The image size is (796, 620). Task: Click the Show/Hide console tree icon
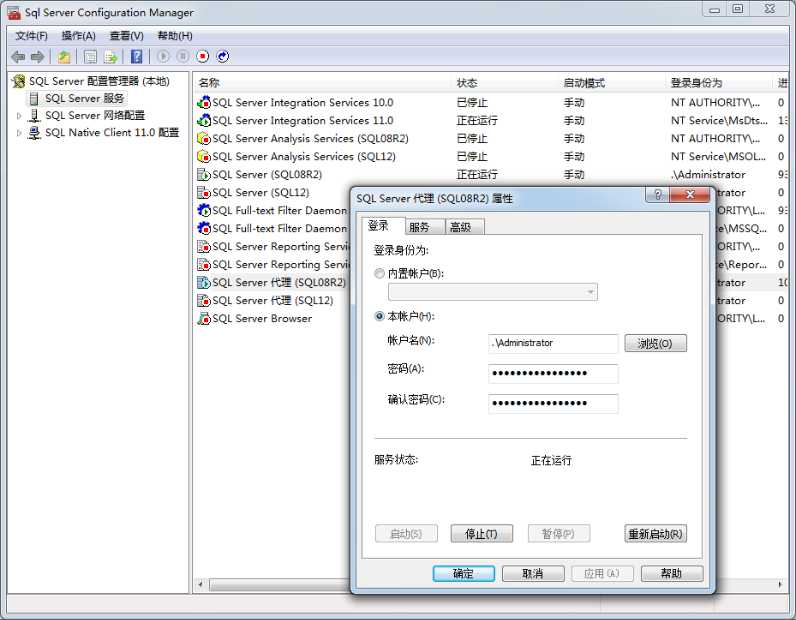click(90, 56)
